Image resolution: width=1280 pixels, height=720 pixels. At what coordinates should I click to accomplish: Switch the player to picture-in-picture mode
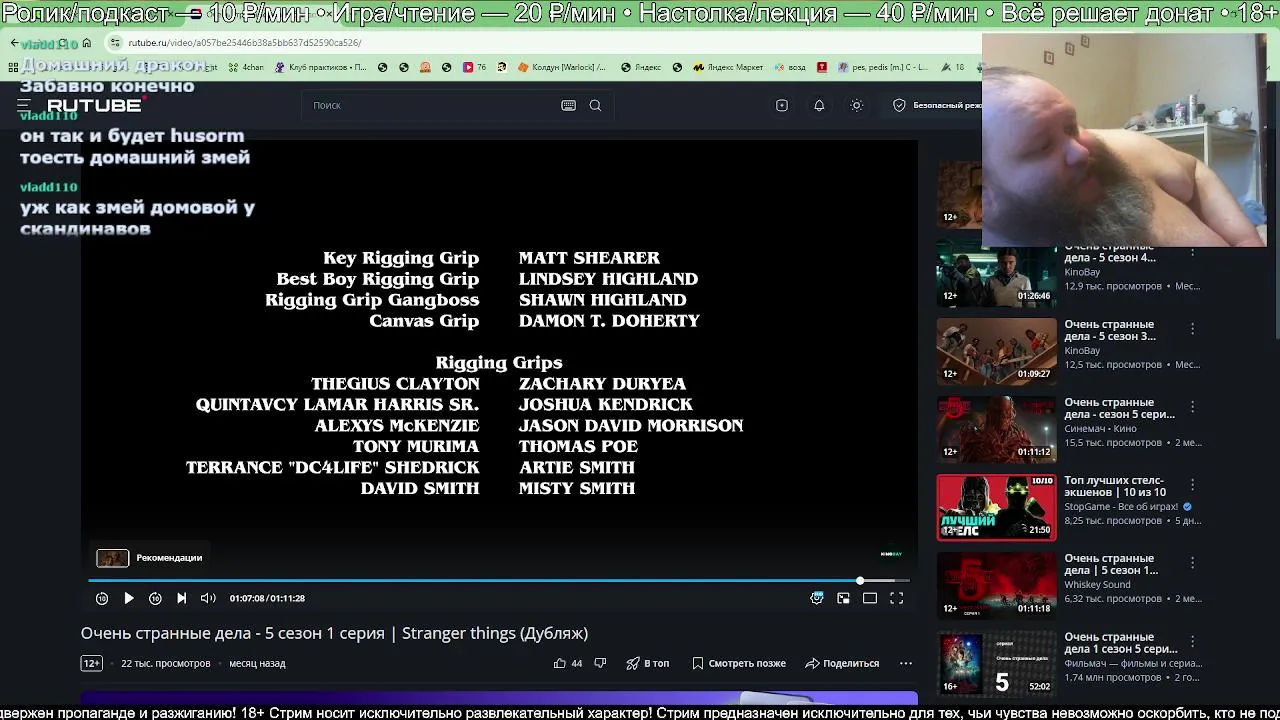click(x=843, y=598)
